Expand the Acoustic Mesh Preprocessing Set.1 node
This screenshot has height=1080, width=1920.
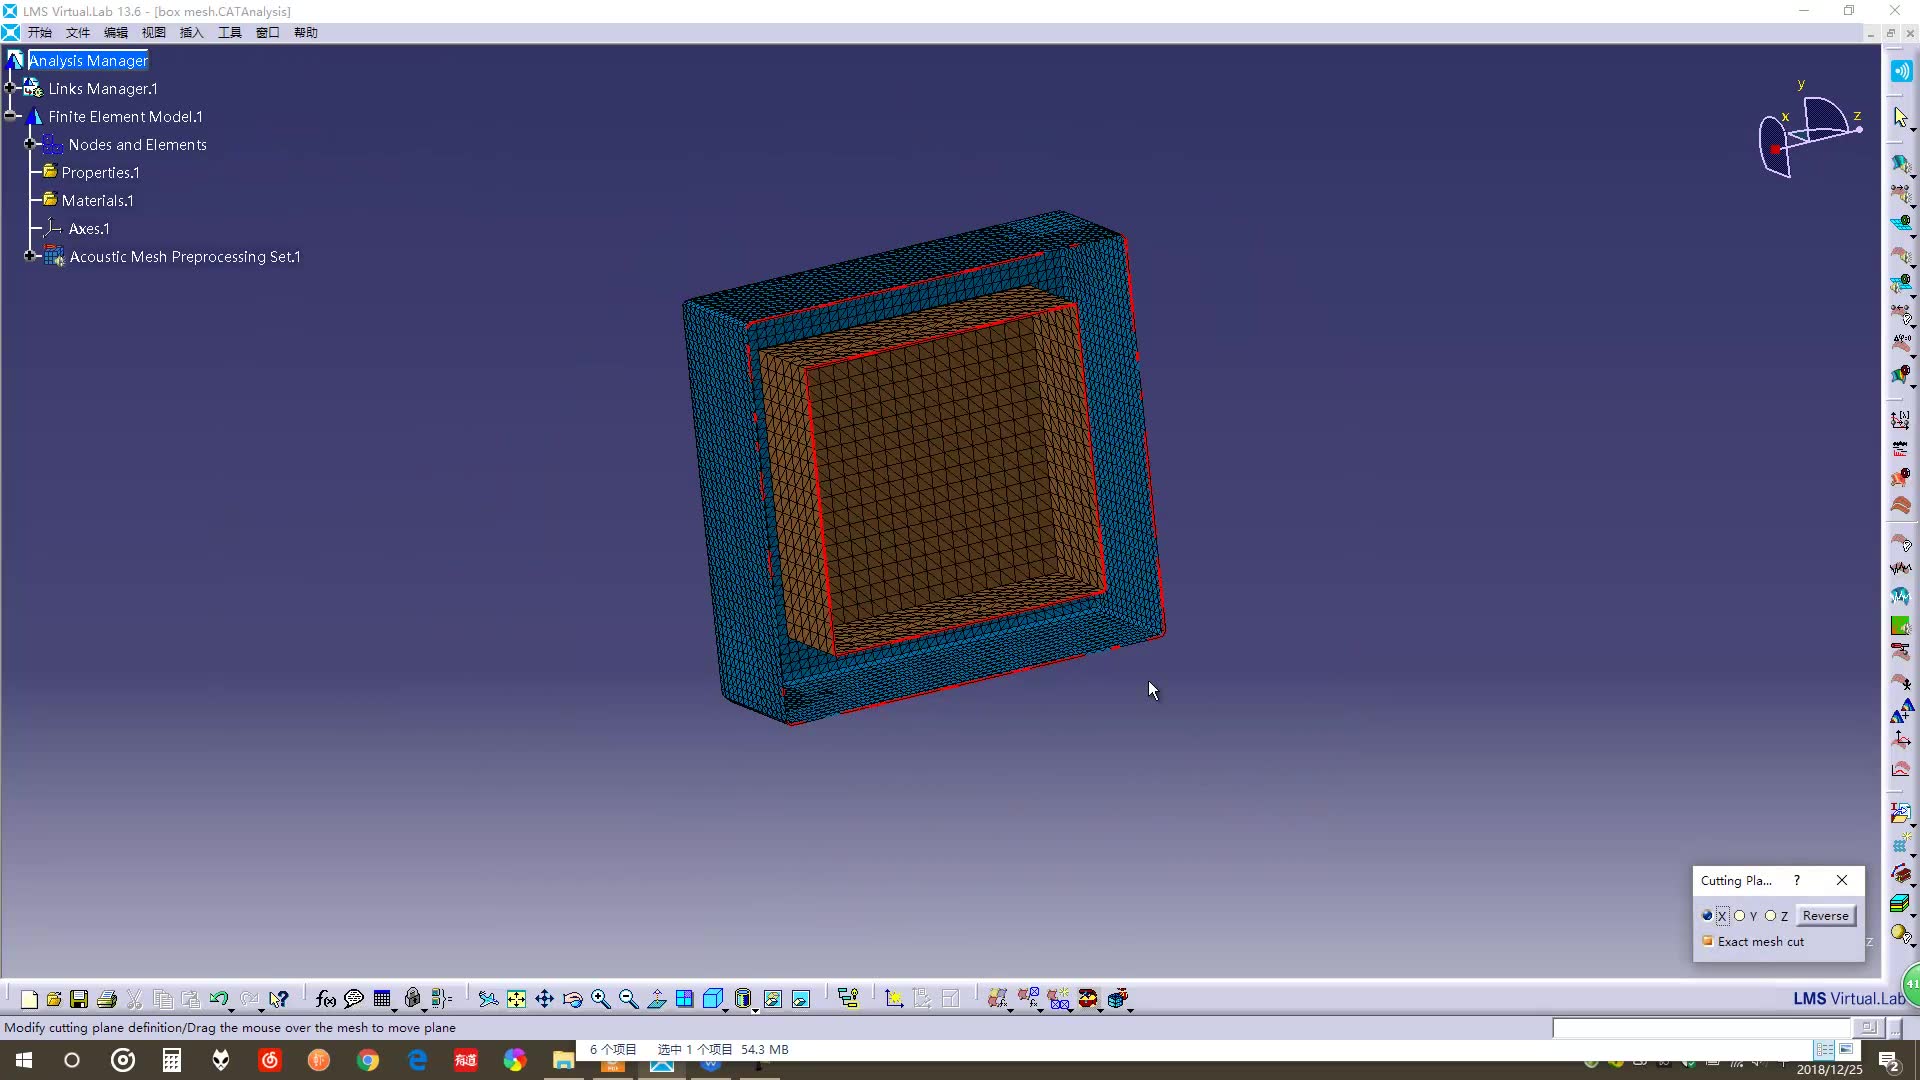coord(30,256)
